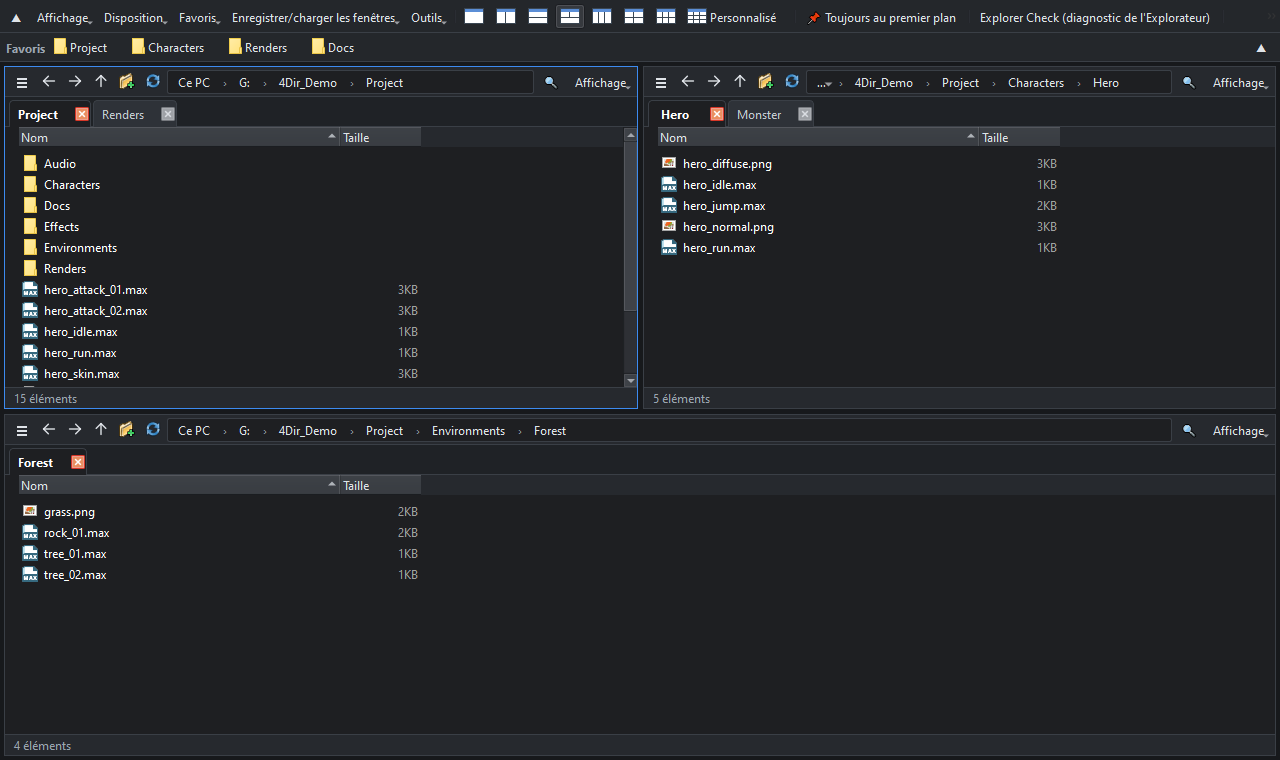
Task: Choose the two stacked panes layout
Action: [538, 17]
